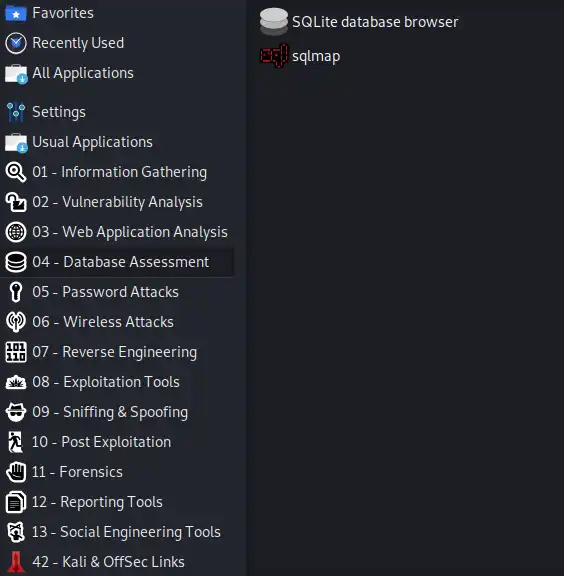This screenshot has width=564, height=576.
Task: Click the SQLite database browser icon
Action: pyautogui.click(x=274, y=22)
